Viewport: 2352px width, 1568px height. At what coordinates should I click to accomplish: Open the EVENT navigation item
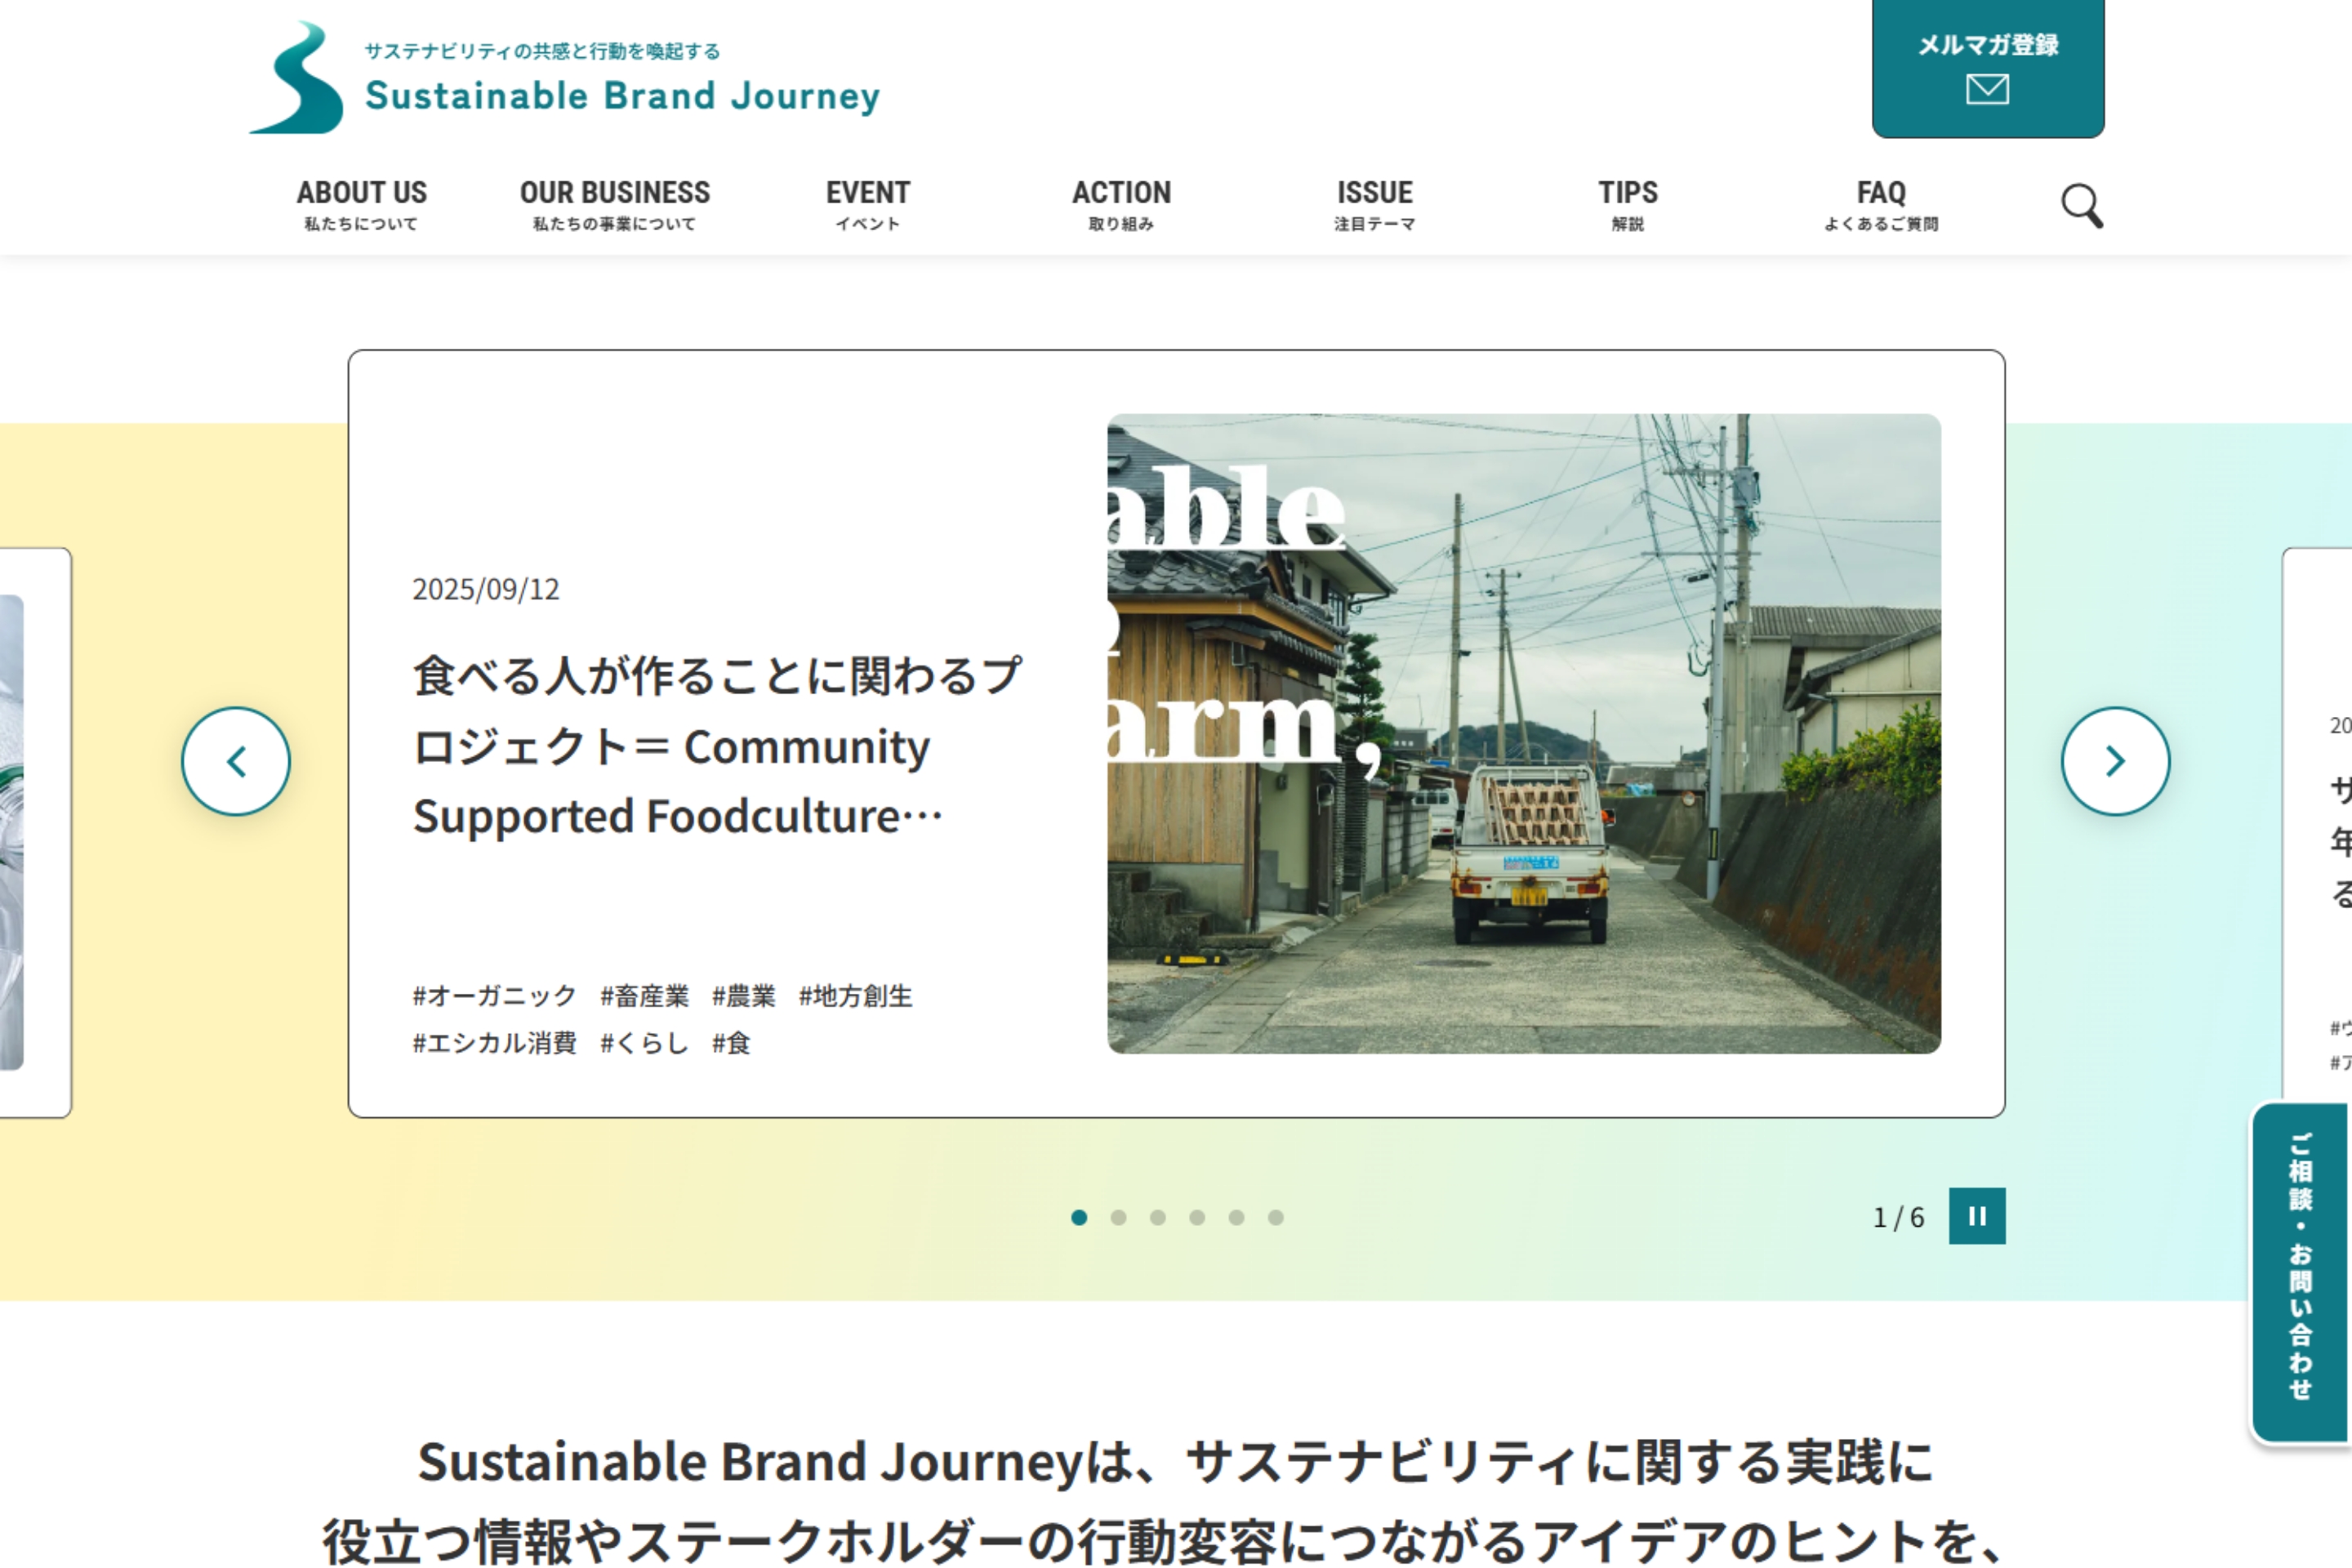[867, 204]
